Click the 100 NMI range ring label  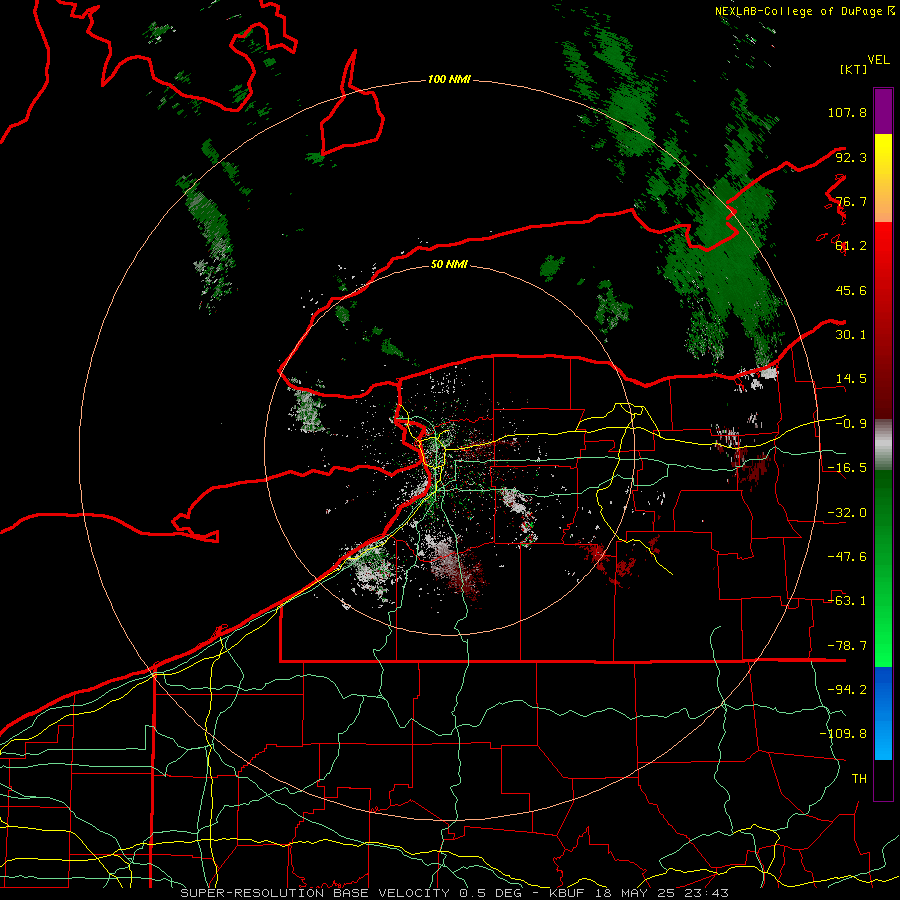(449, 79)
